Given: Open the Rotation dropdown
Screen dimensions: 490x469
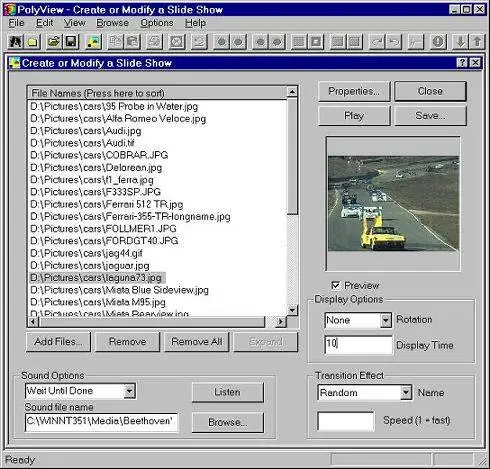Looking at the screenshot, I should click(386, 320).
